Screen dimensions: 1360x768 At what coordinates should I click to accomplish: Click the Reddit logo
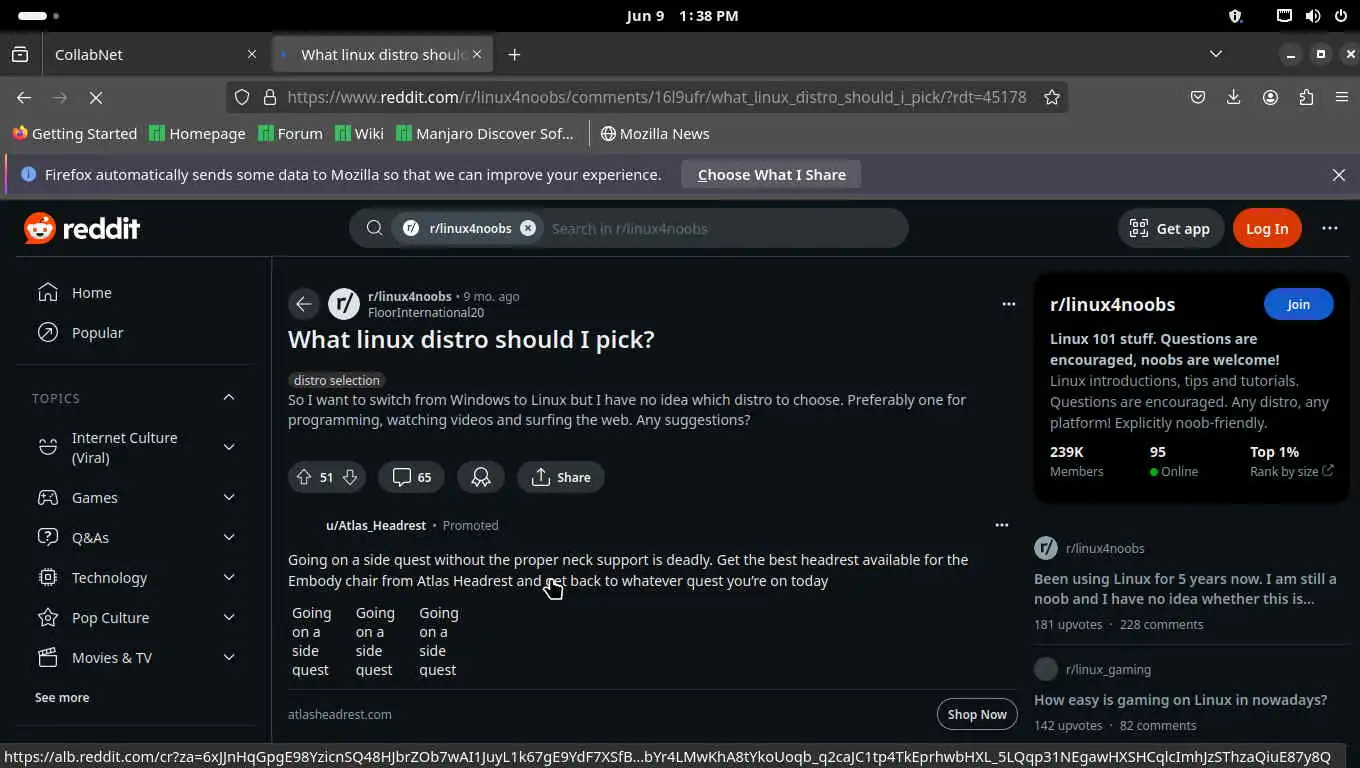tap(82, 228)
